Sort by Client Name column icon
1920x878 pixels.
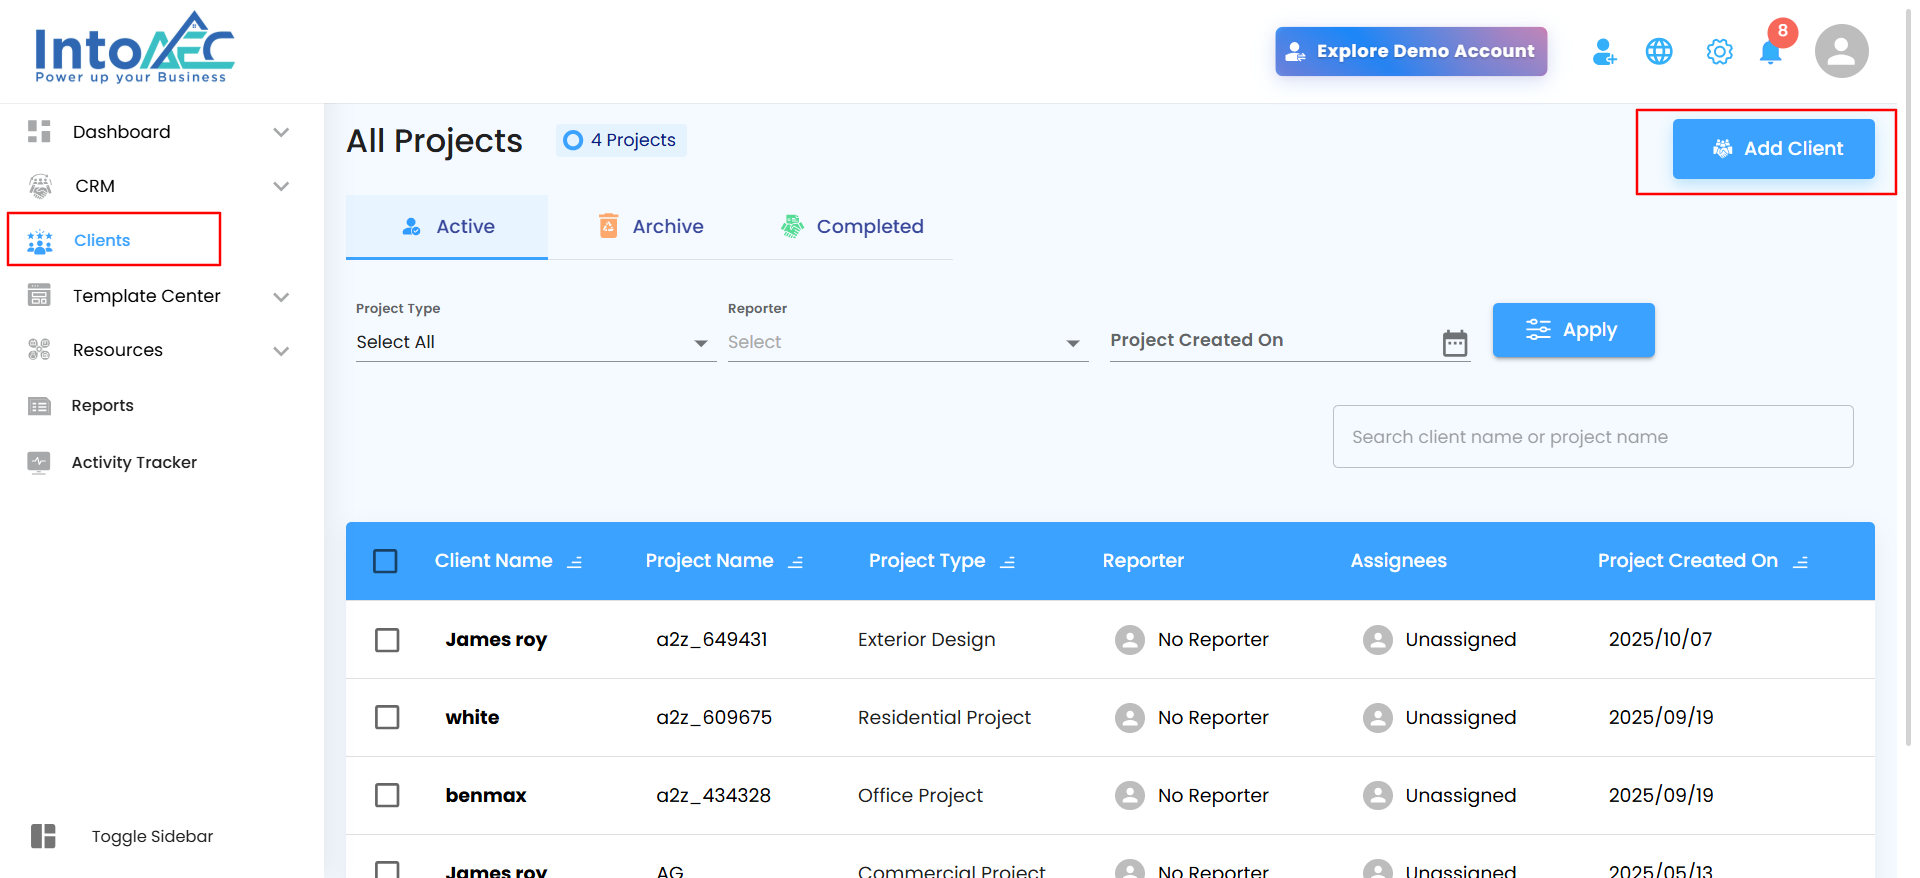click(x=575, y=562)
